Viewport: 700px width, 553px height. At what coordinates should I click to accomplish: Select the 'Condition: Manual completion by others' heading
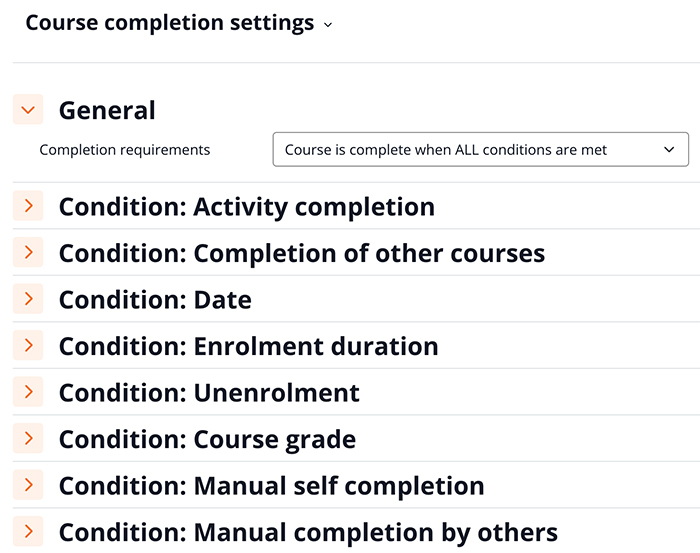(x=308, y=532)
